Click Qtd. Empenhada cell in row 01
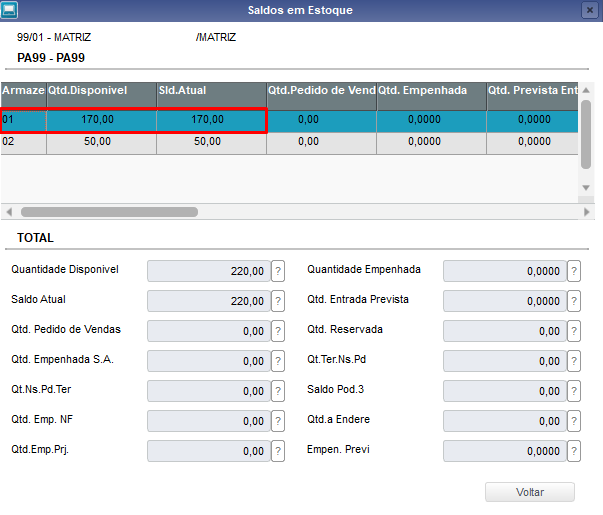The width and height of the screenshot is (603, 515). 431,120
